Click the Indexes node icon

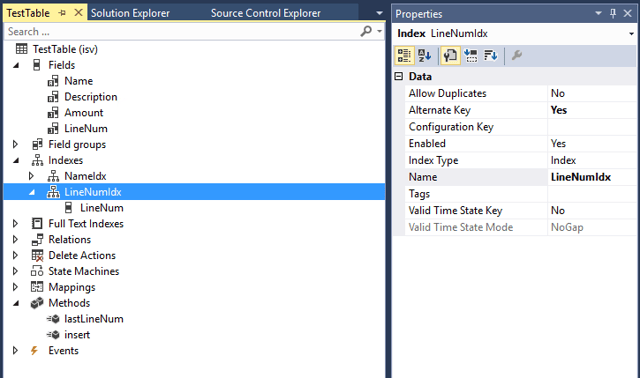coord(37,160)
